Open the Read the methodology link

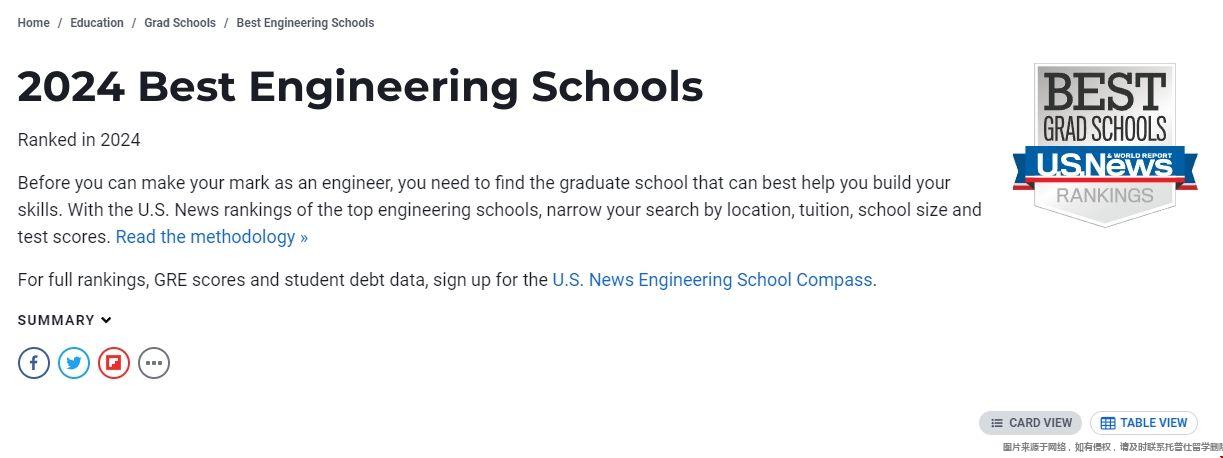[212, 237]
